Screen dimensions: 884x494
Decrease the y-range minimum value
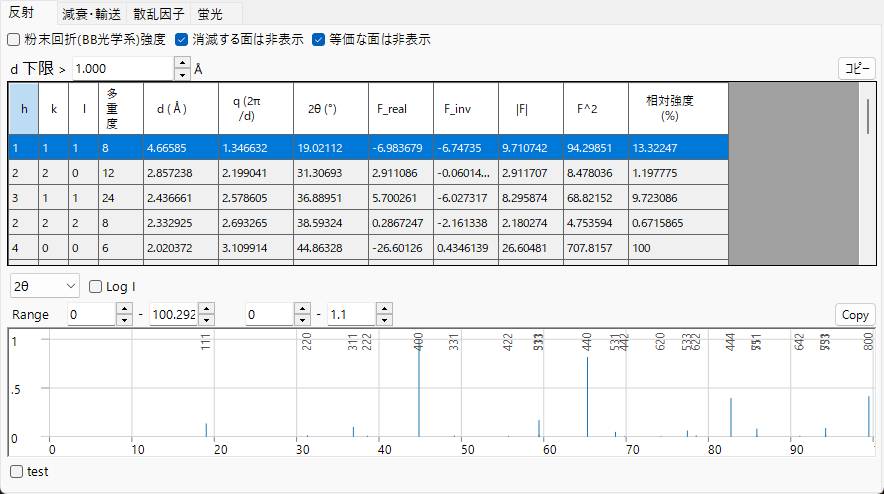click(303, 320)
